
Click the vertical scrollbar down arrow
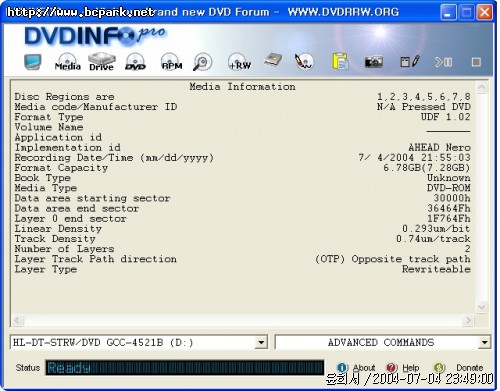482,307
